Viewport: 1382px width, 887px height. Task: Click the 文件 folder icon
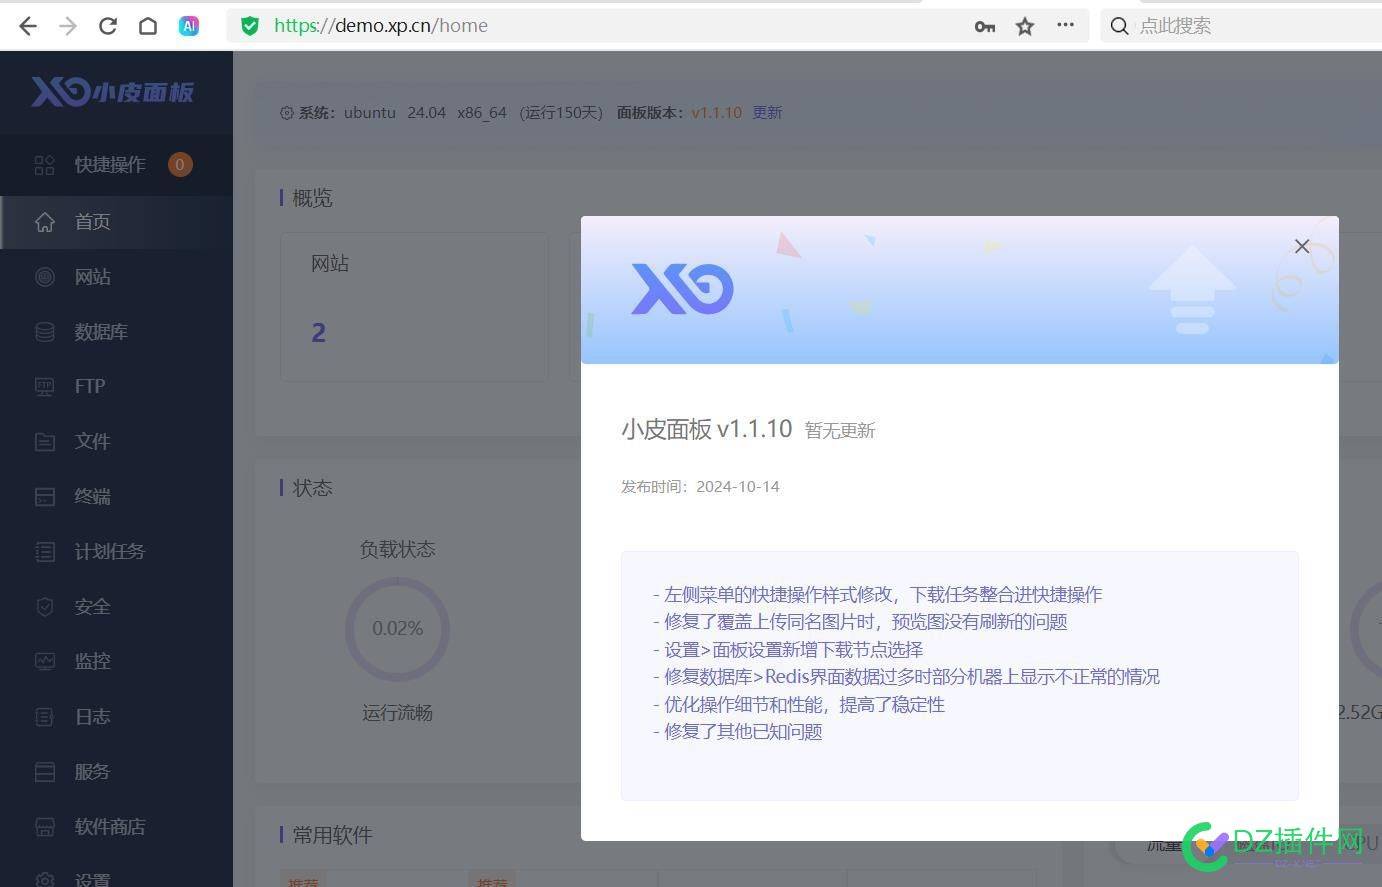coord(45,441)
